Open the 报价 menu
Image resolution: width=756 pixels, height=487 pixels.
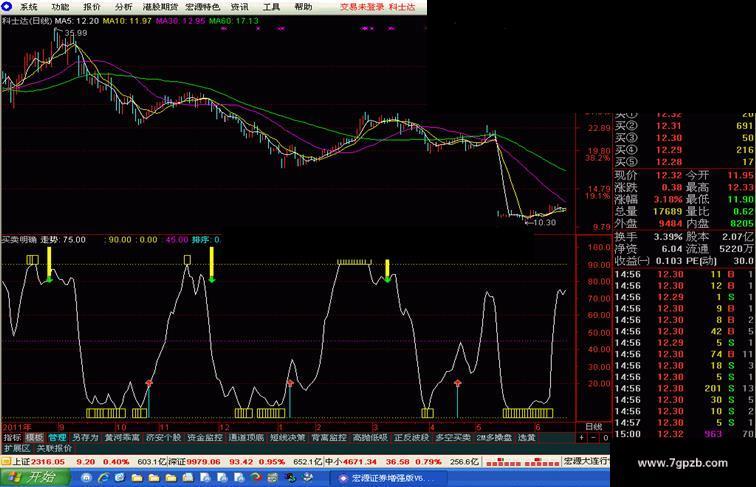click(92, 7)
